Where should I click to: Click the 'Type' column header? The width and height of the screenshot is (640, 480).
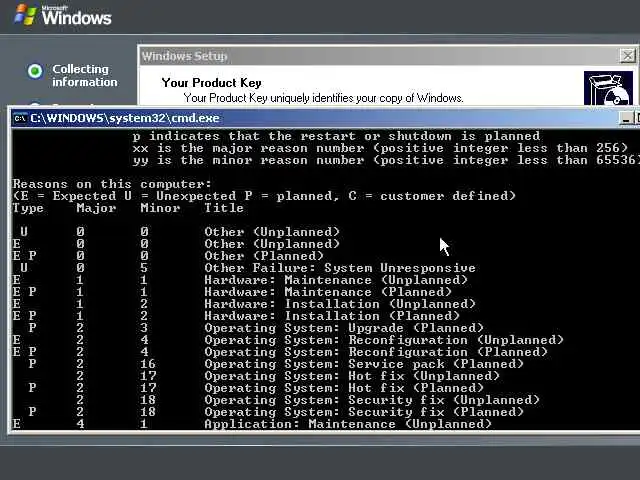coord(28,209)
